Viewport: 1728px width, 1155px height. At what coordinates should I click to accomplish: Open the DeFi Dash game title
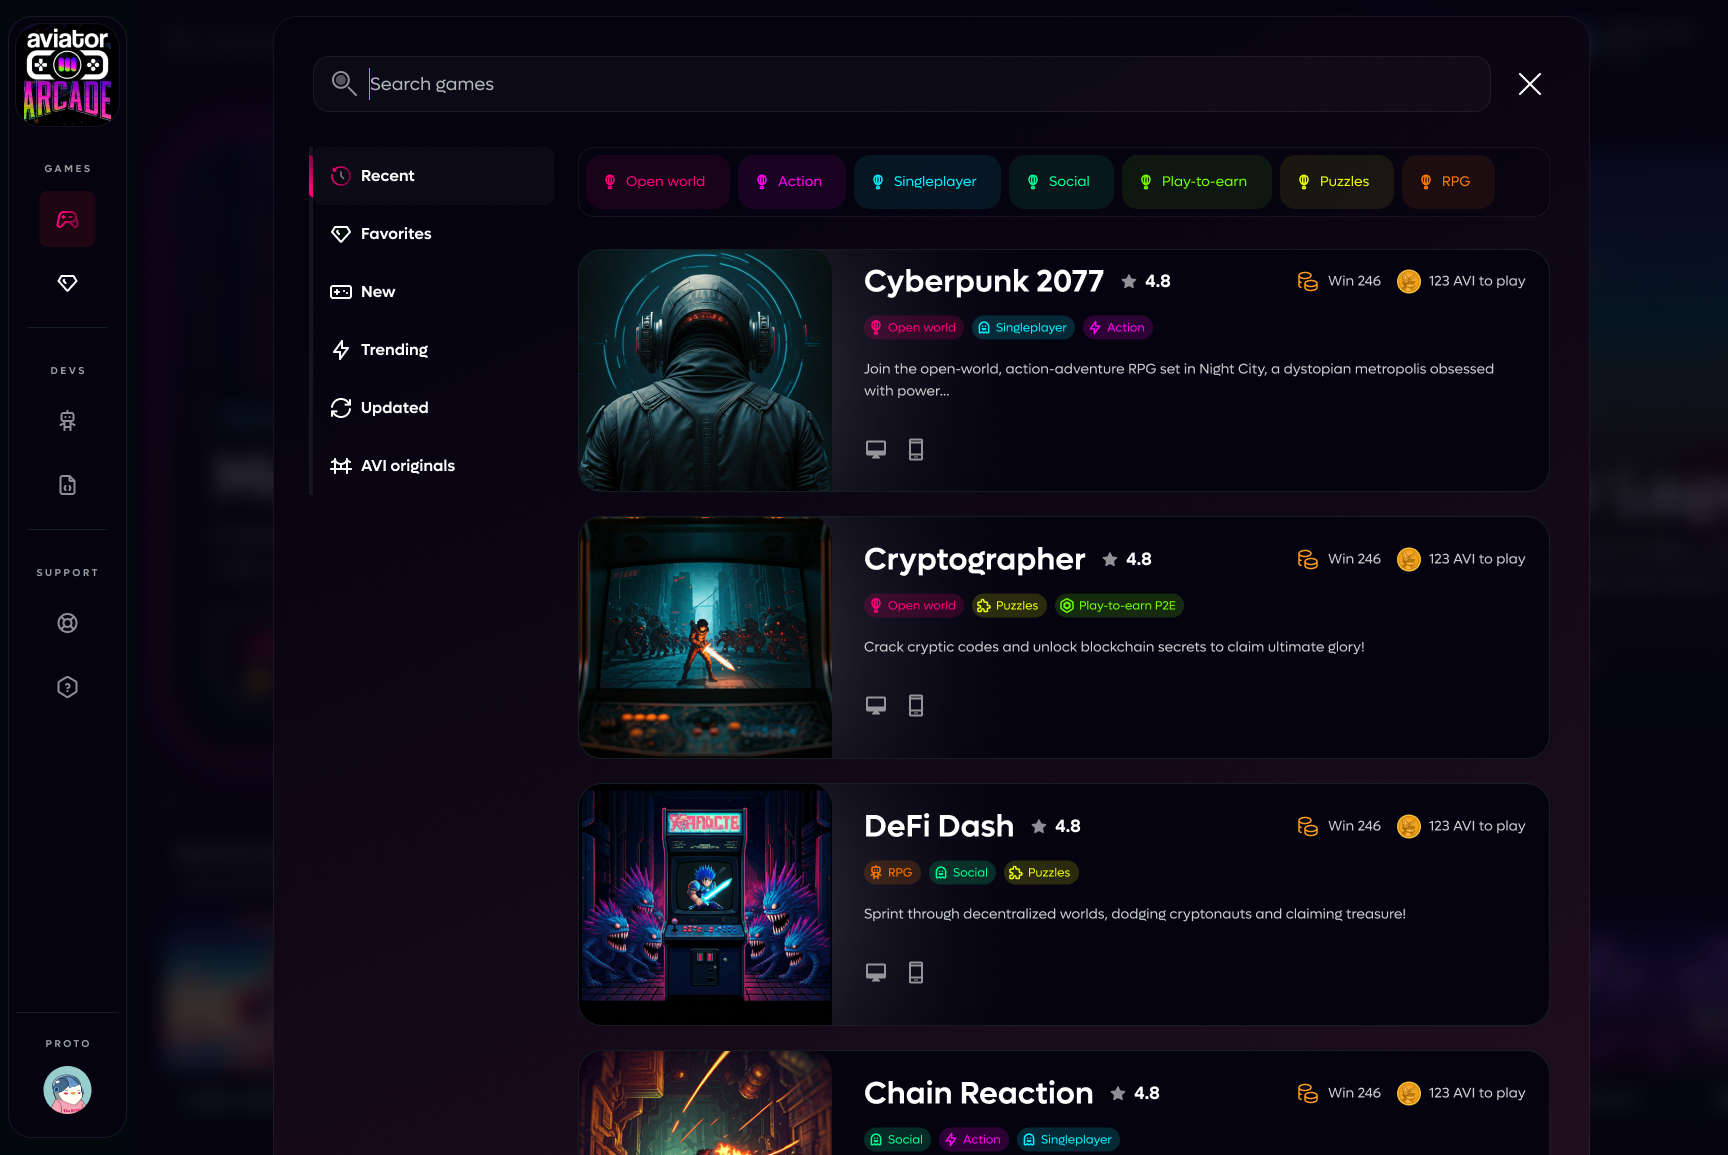click(939, 826)
